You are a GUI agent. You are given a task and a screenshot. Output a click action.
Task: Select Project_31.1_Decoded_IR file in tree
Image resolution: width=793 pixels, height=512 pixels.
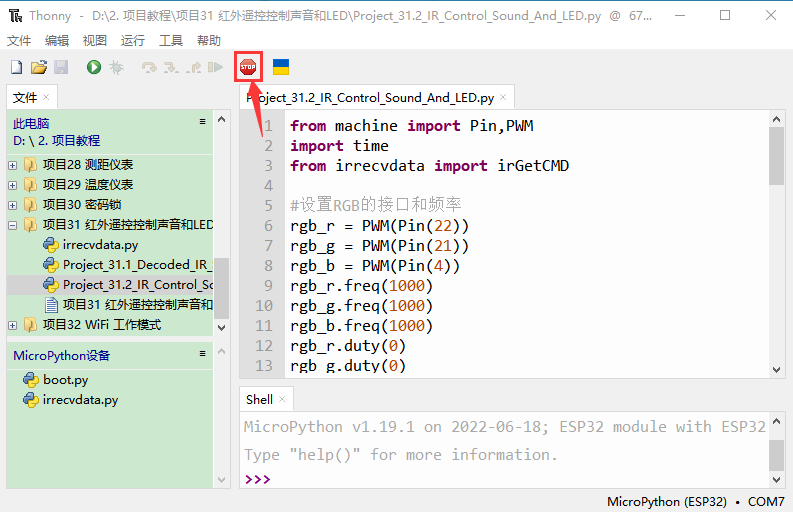tap(135, 265)
